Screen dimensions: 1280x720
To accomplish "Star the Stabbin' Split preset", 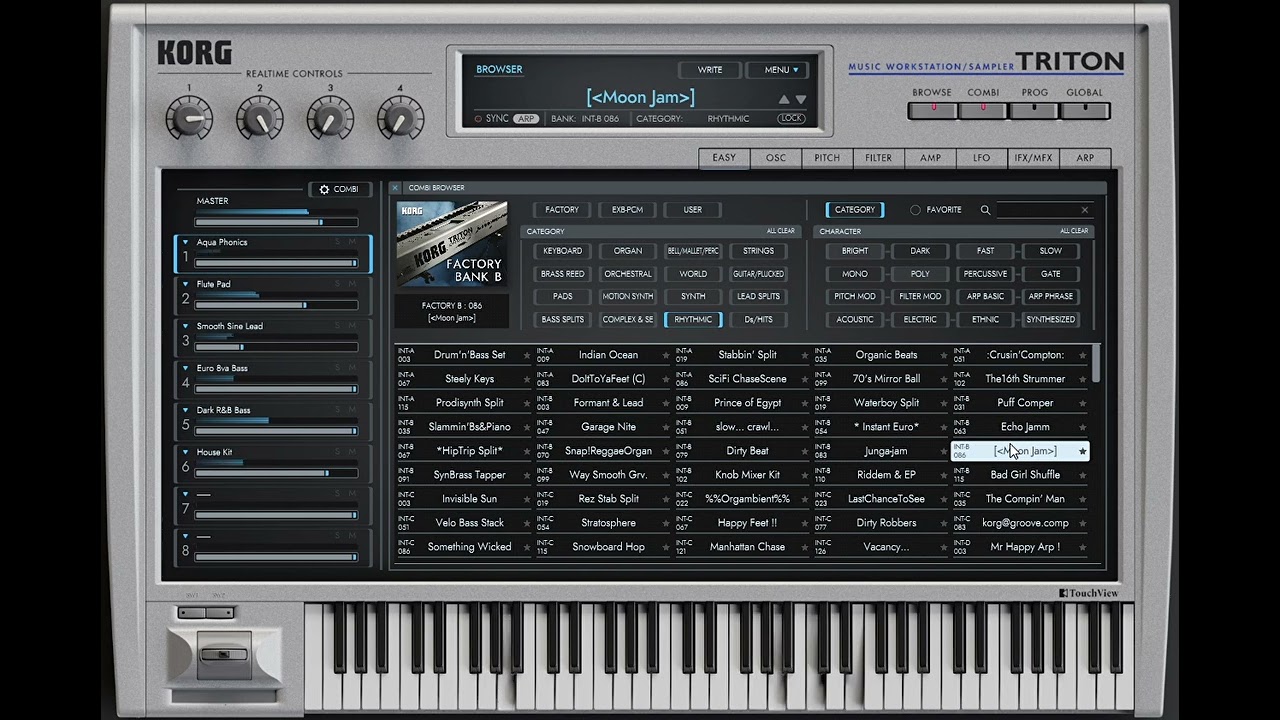I will (x=805, y=356).
